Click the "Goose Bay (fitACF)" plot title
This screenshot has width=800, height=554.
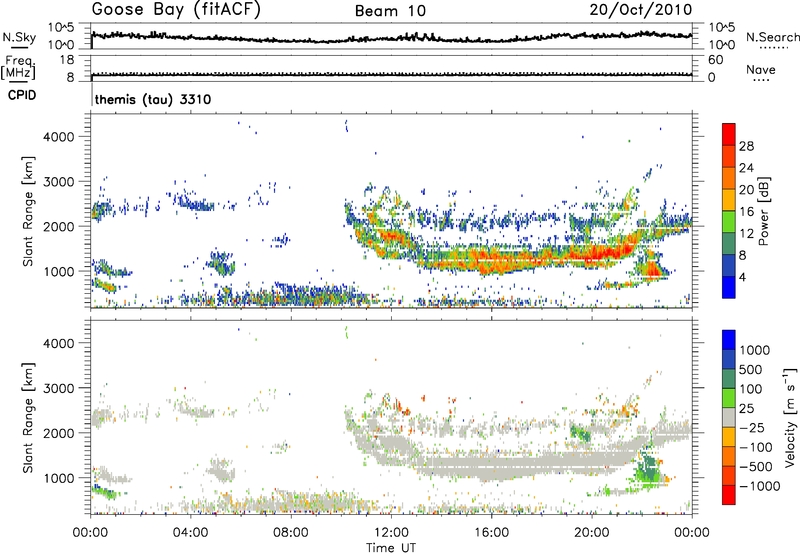click(176, 10)
